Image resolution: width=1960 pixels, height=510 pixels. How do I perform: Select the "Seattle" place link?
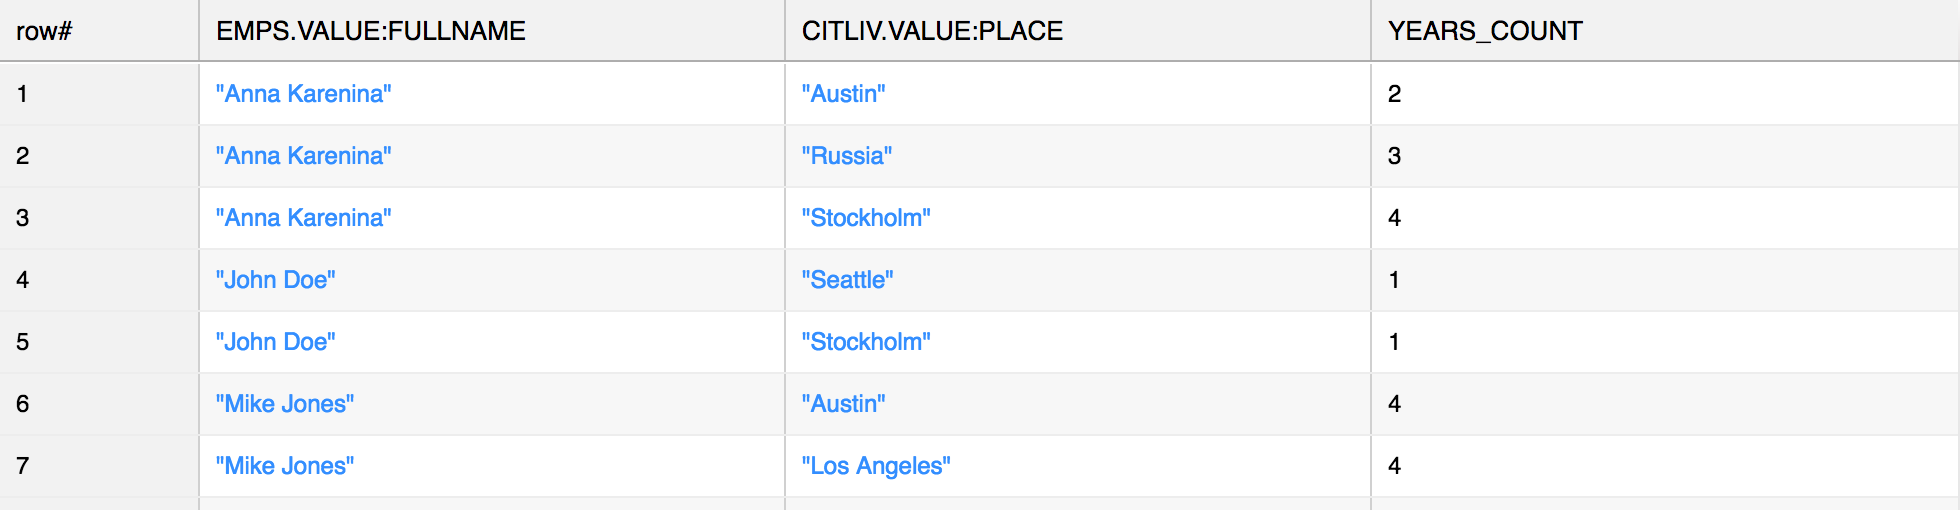tap(847, 280)
